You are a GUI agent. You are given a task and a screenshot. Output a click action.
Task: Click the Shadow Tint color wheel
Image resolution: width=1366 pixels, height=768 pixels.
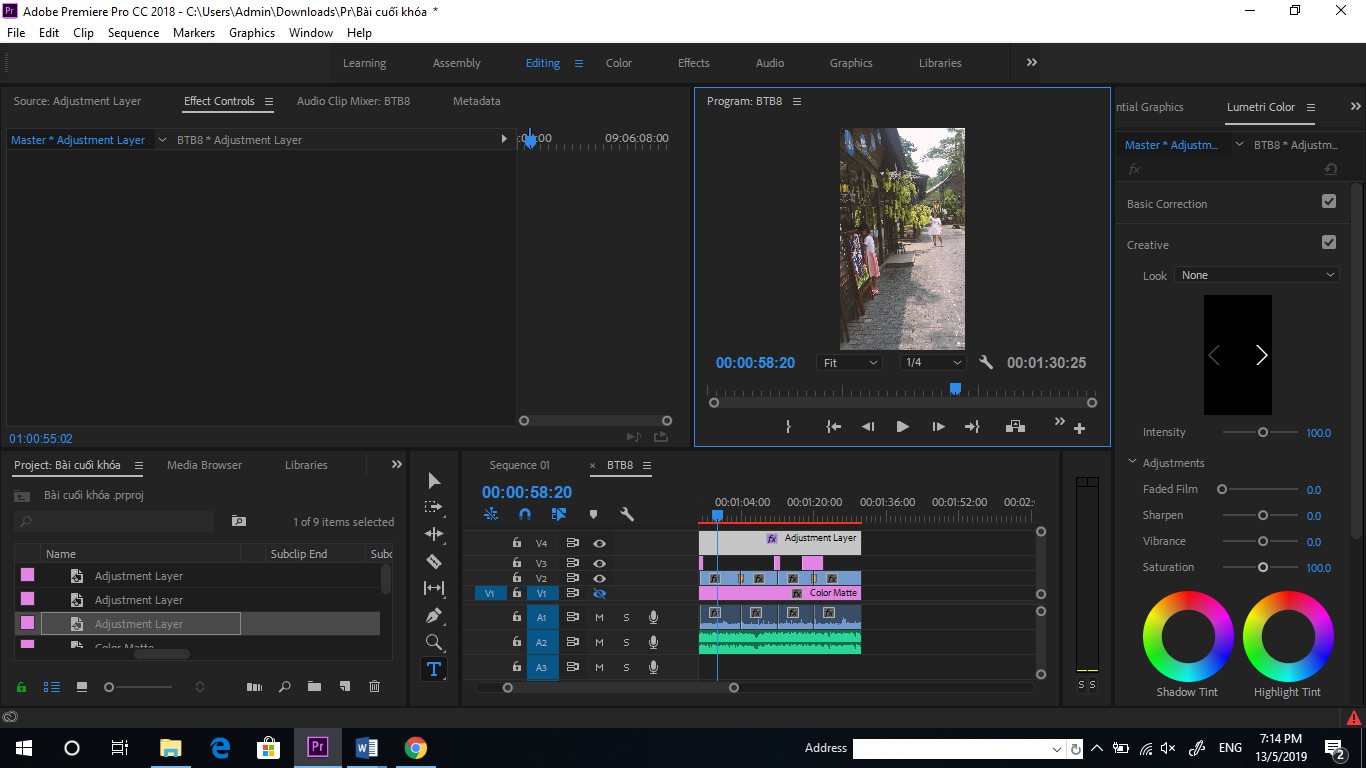click(1187, 636)
